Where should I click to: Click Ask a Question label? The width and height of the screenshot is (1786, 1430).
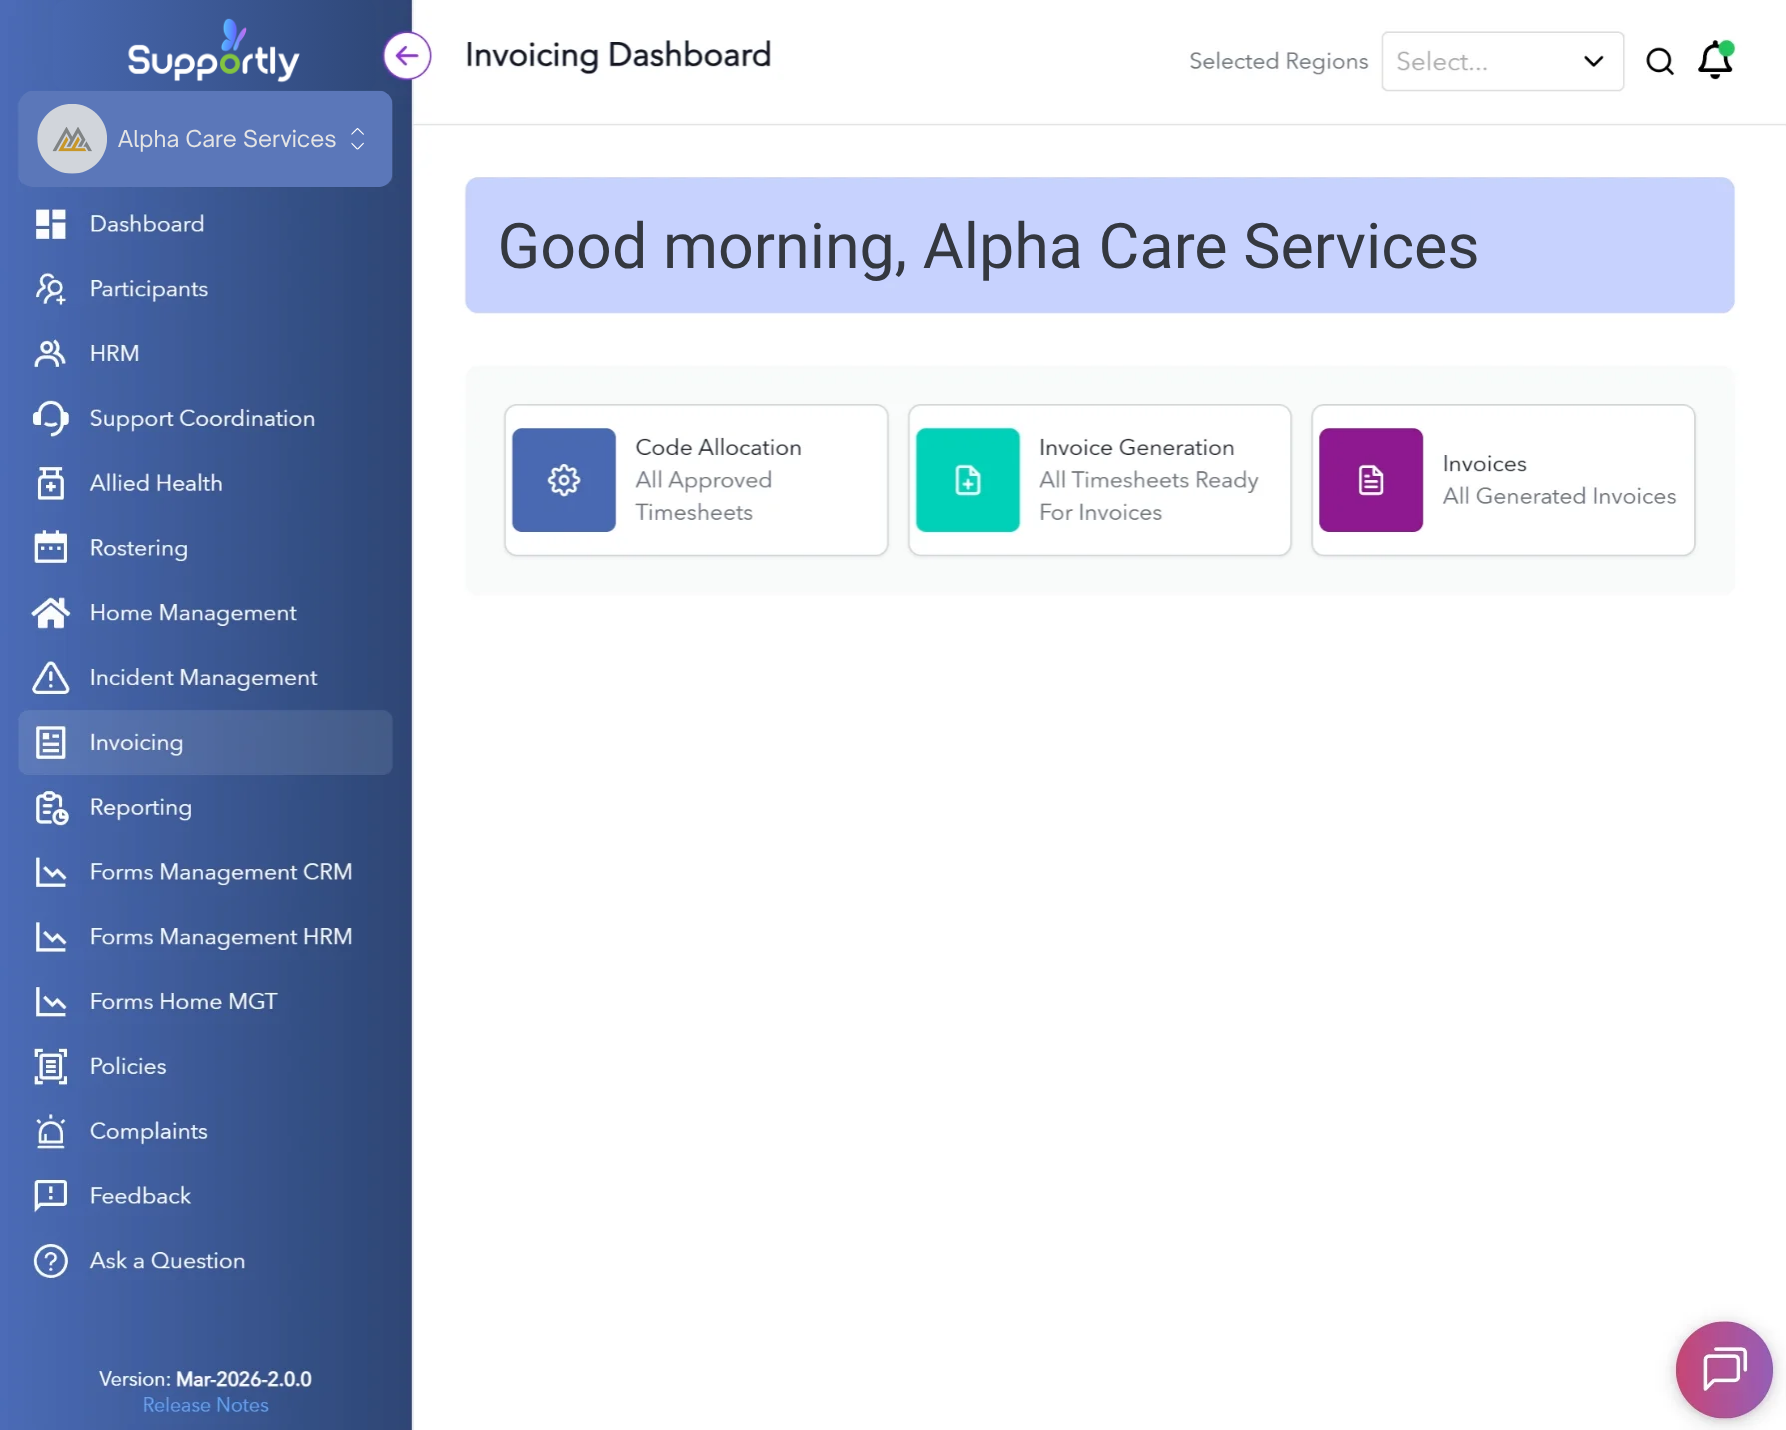tap(167, 1261)
